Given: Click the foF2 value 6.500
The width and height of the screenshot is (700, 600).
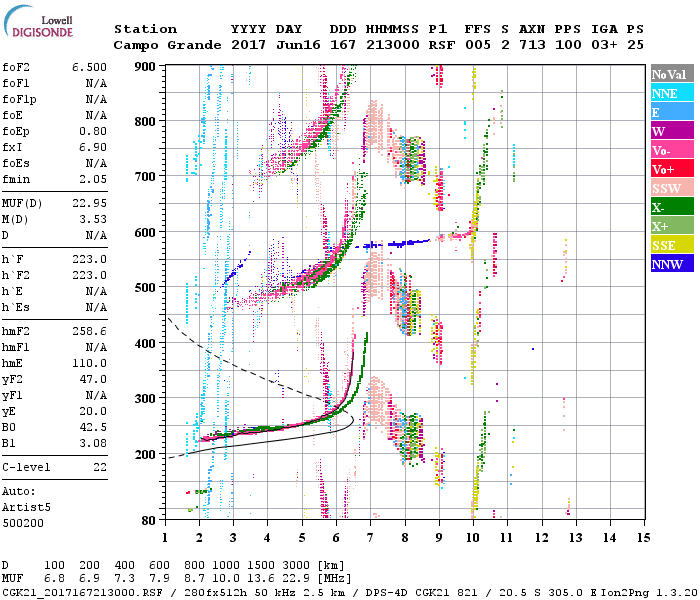Looking at the screenshot, I should click(x=87, y=66).
